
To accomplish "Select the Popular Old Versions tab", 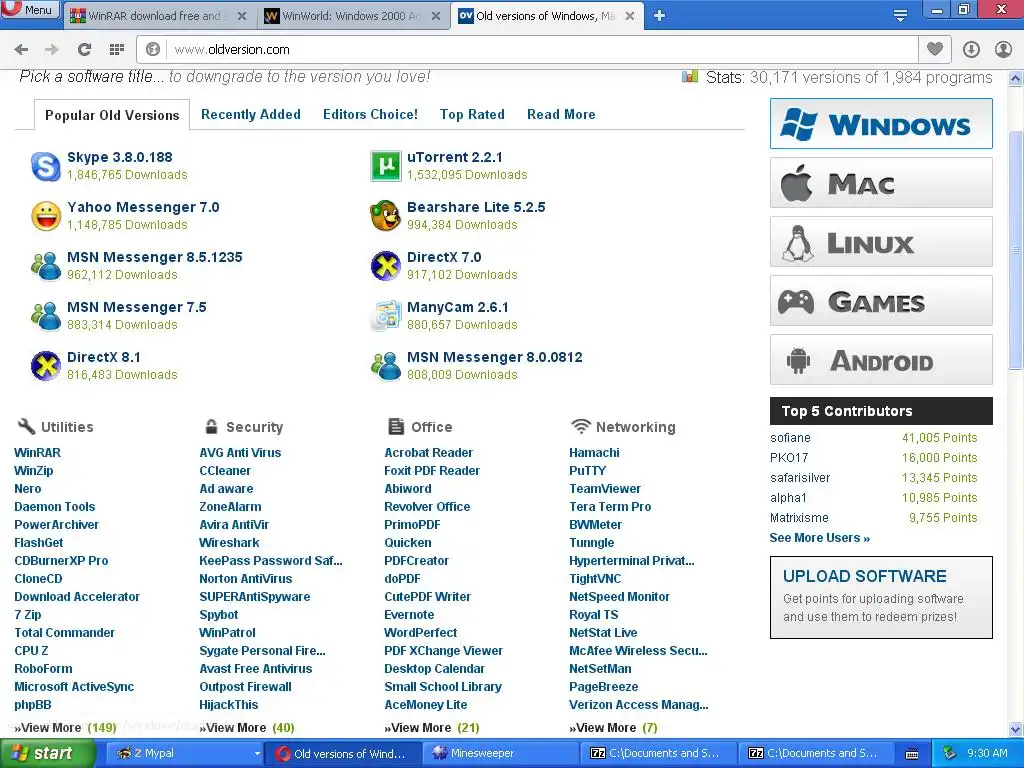I will pyautogui.click(x=112, y=115).
